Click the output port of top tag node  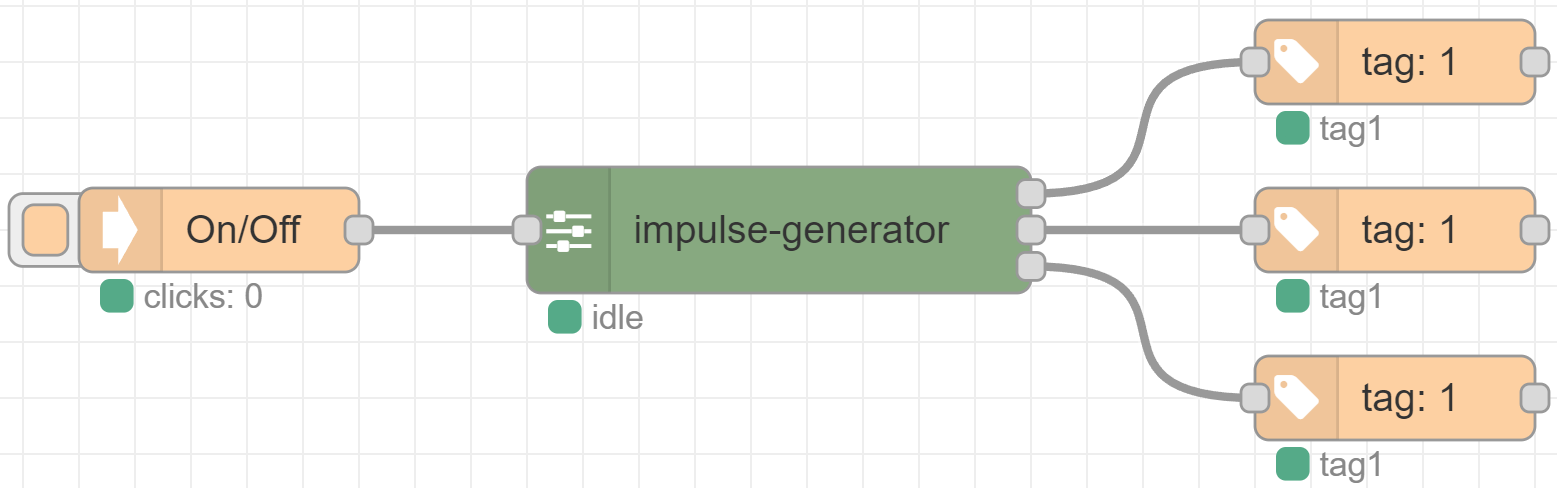pos(1535,62)
